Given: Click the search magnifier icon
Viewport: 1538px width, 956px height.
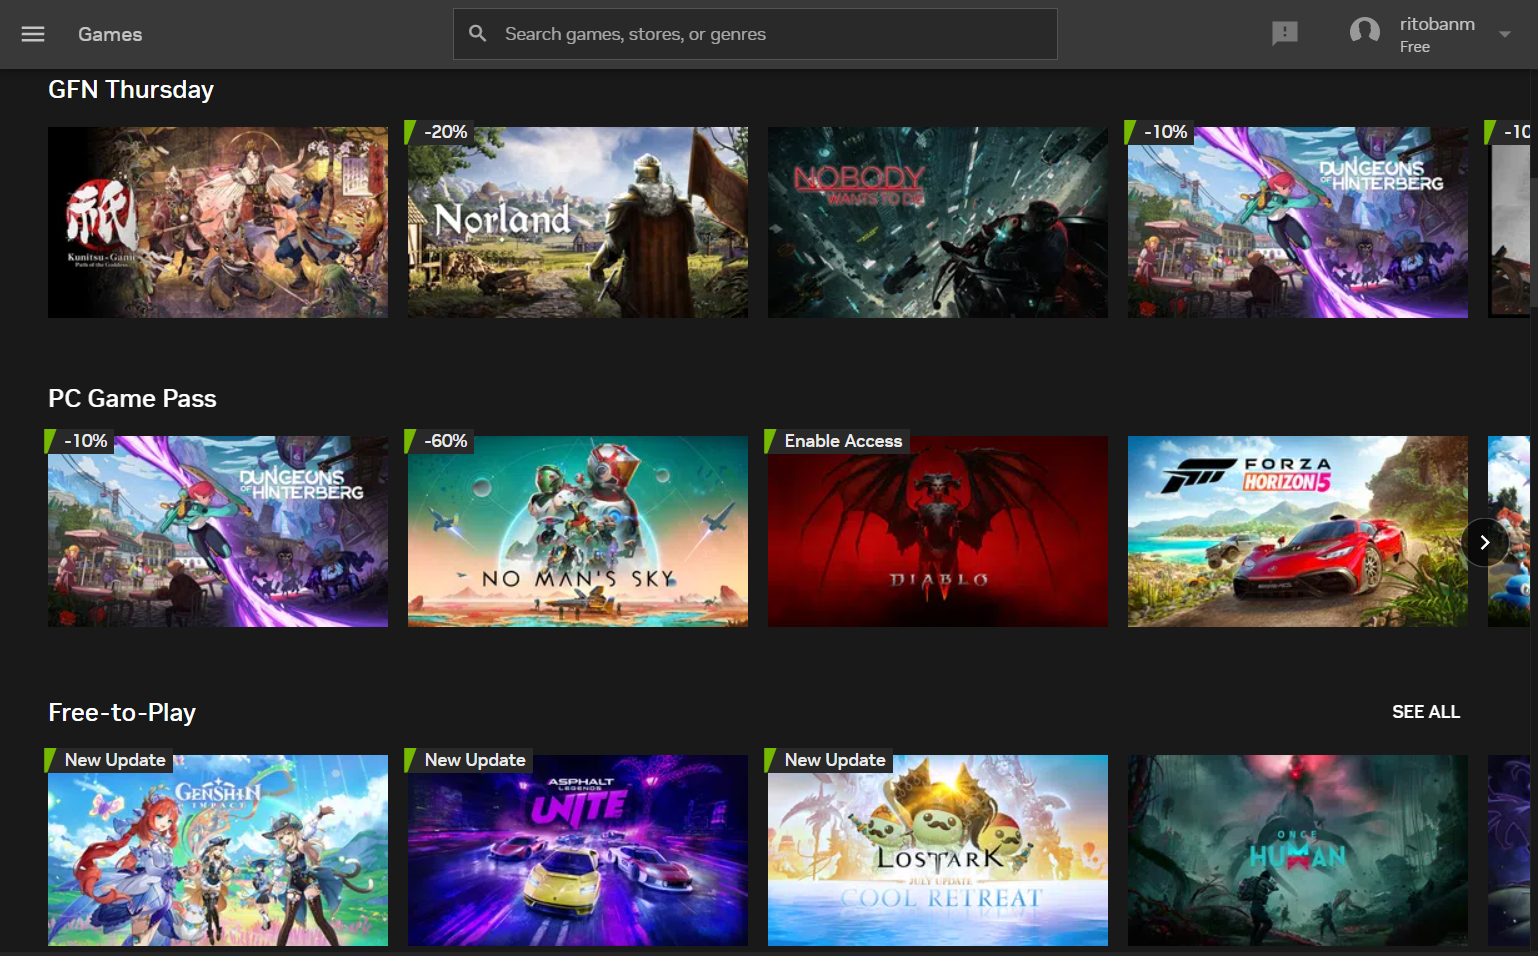Looking at the screenshot, I should 478,34.
